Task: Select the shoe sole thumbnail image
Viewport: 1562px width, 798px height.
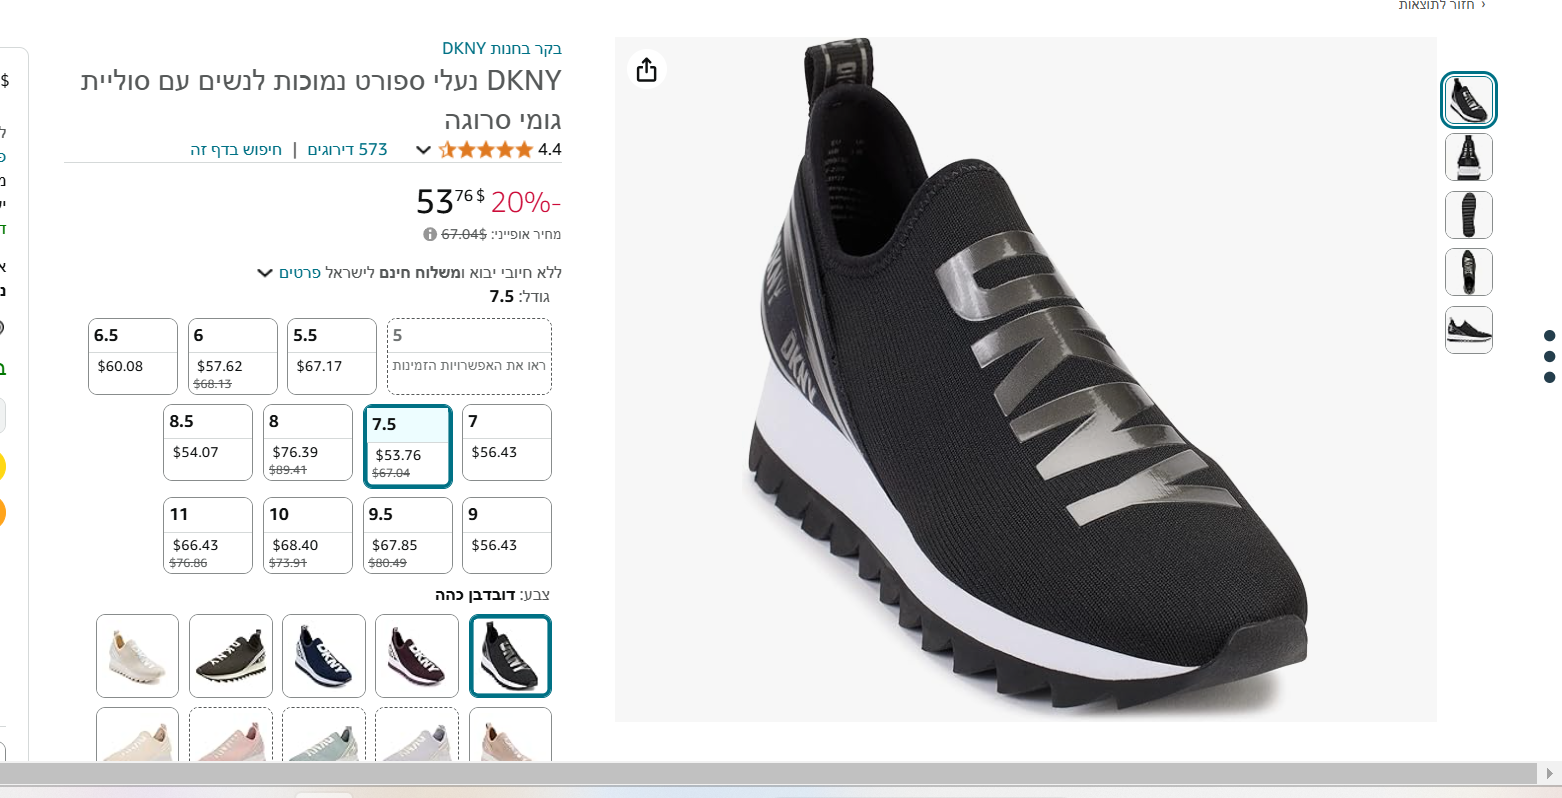Action: point(1468,215)
